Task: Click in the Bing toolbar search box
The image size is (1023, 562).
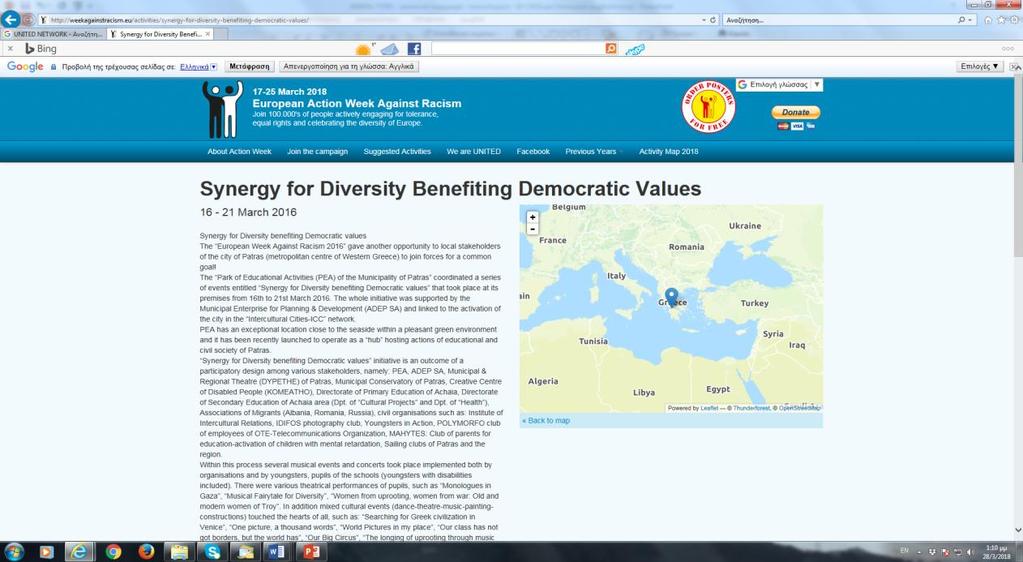Action: [518, 49]
